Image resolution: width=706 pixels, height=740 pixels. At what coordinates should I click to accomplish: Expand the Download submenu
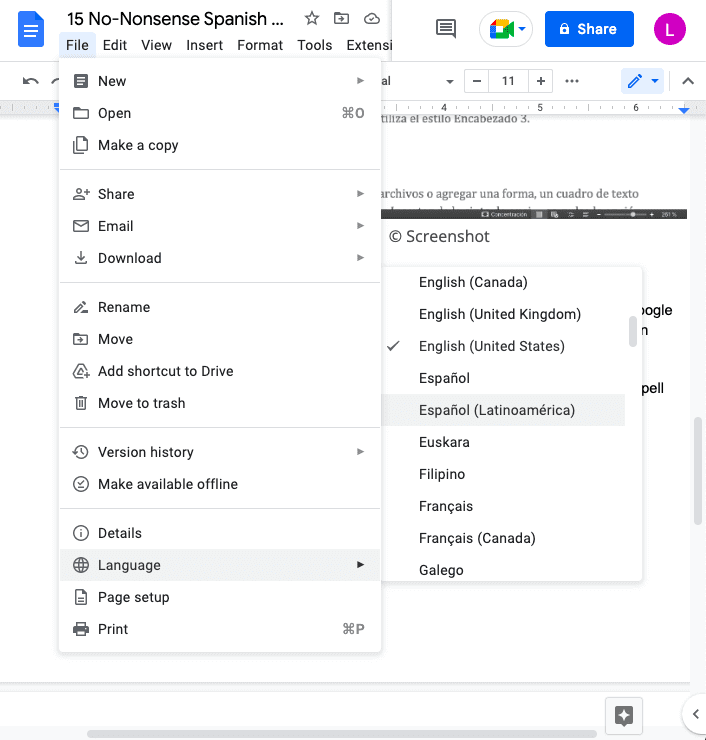[x=220, y=258]
